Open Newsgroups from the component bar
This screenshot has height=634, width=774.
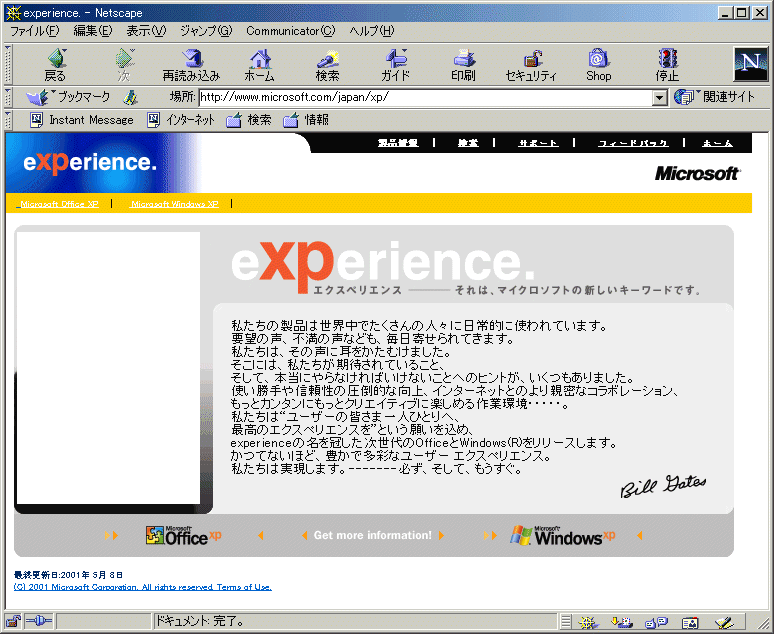[x=656, y=622]
